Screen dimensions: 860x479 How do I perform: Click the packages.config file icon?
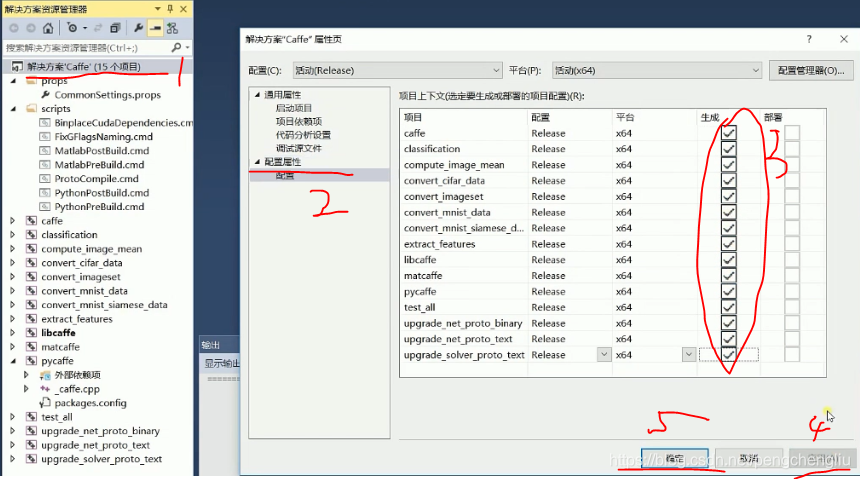pyautogui.click(x=46, y=403)
